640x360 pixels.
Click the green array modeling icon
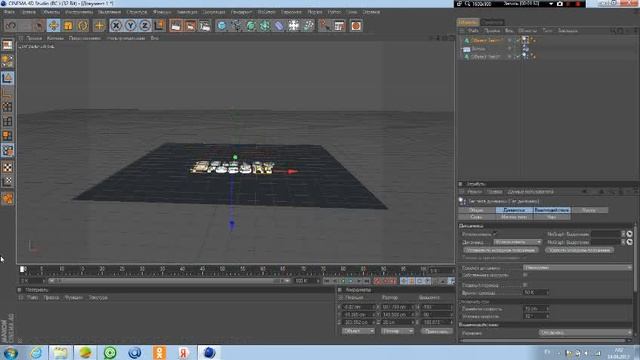coord(265,26)
